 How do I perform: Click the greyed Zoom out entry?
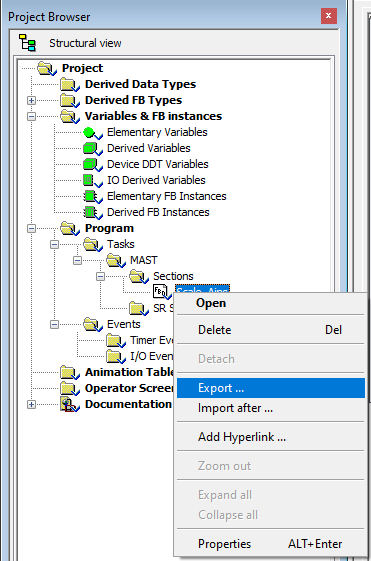tap(270, 465)
